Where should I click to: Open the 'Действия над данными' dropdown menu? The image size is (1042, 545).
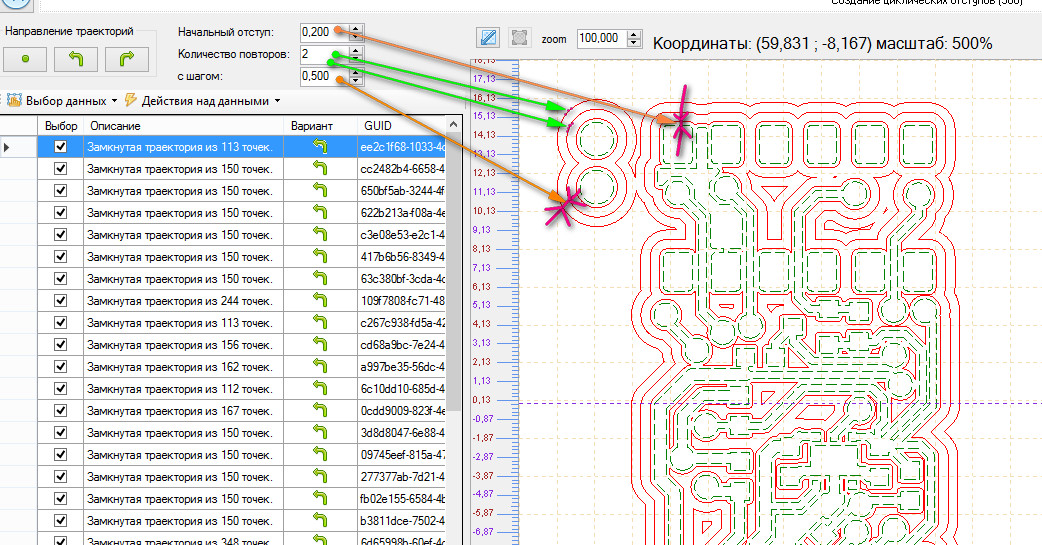pos(205,101)
